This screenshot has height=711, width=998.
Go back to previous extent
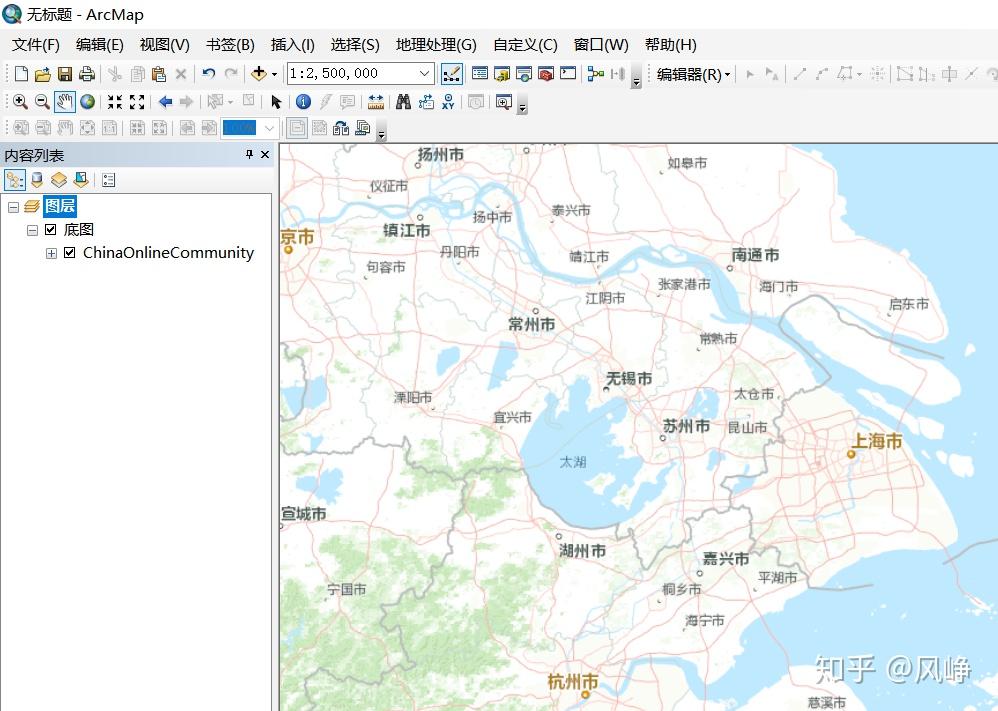pos(165,102)
